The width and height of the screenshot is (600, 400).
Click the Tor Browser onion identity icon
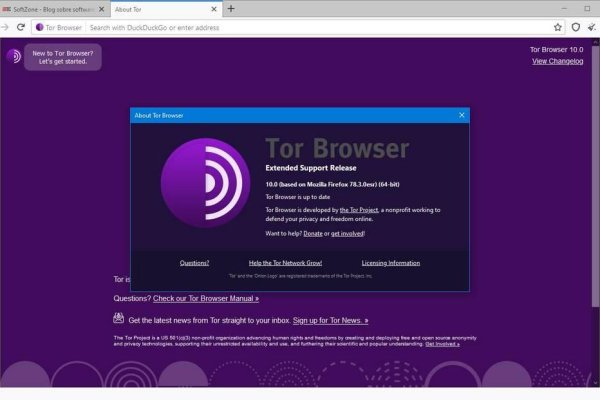(40, 27)
